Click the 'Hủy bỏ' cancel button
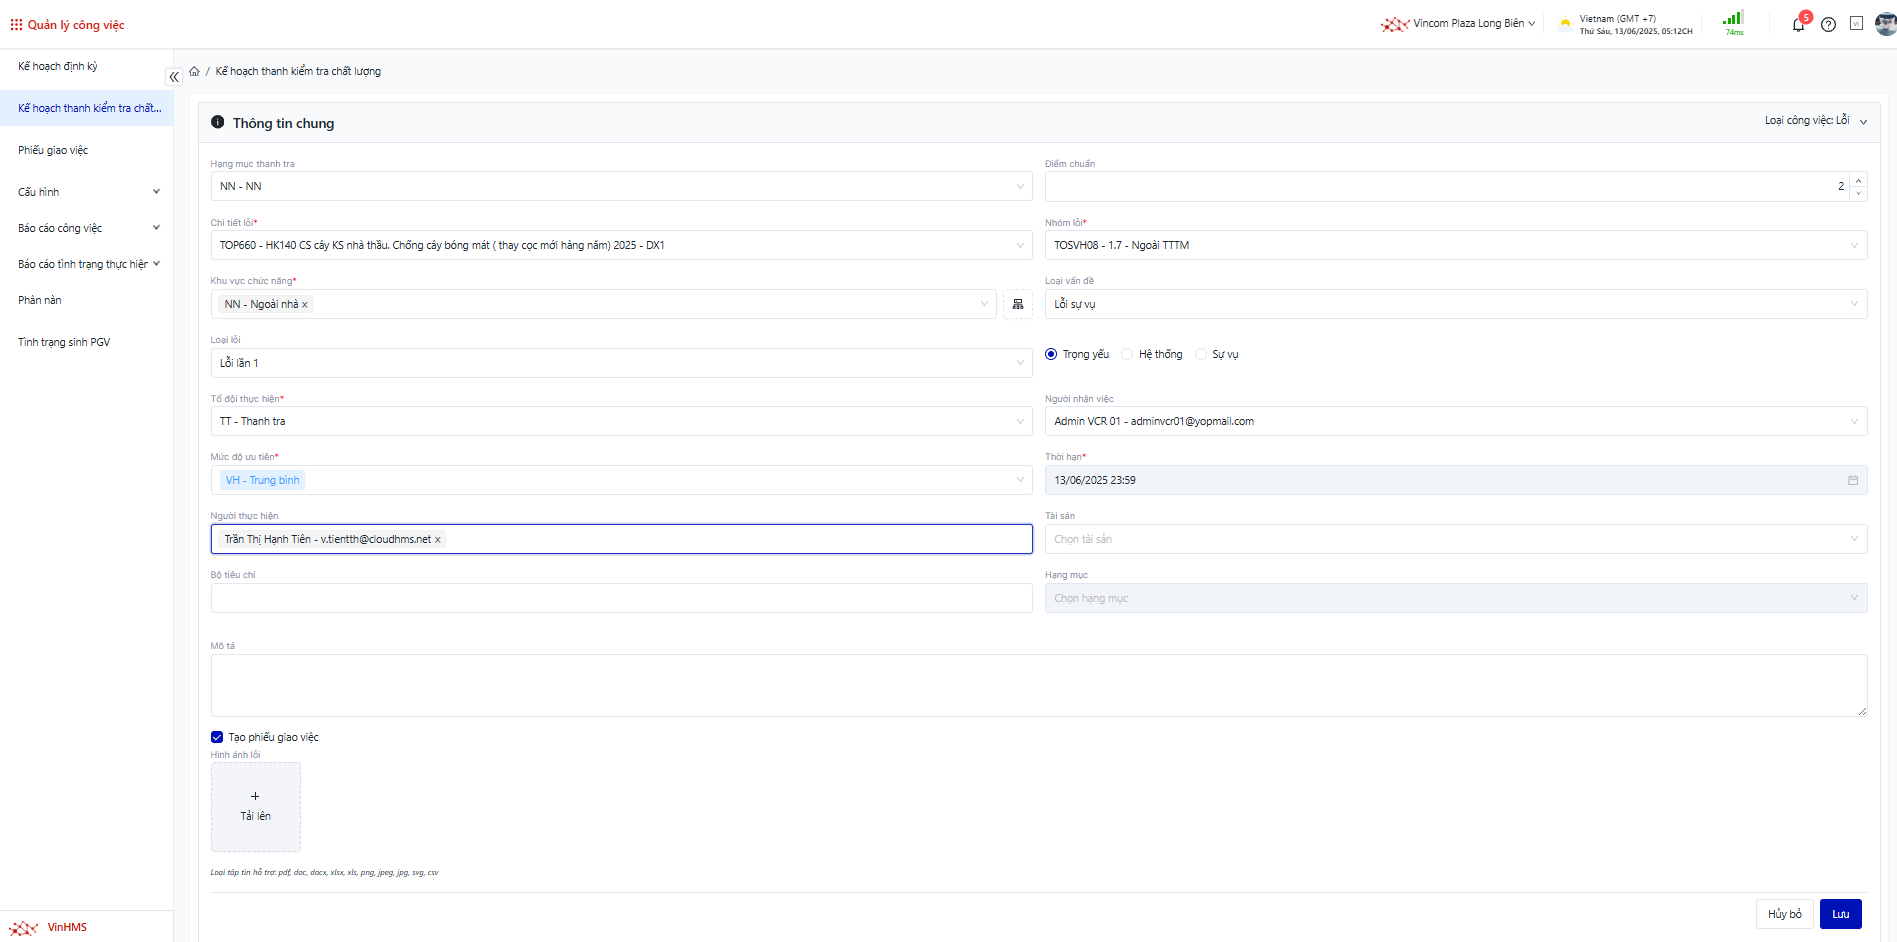Viewport: 1897px width, 942px height. coord(1784,914)
